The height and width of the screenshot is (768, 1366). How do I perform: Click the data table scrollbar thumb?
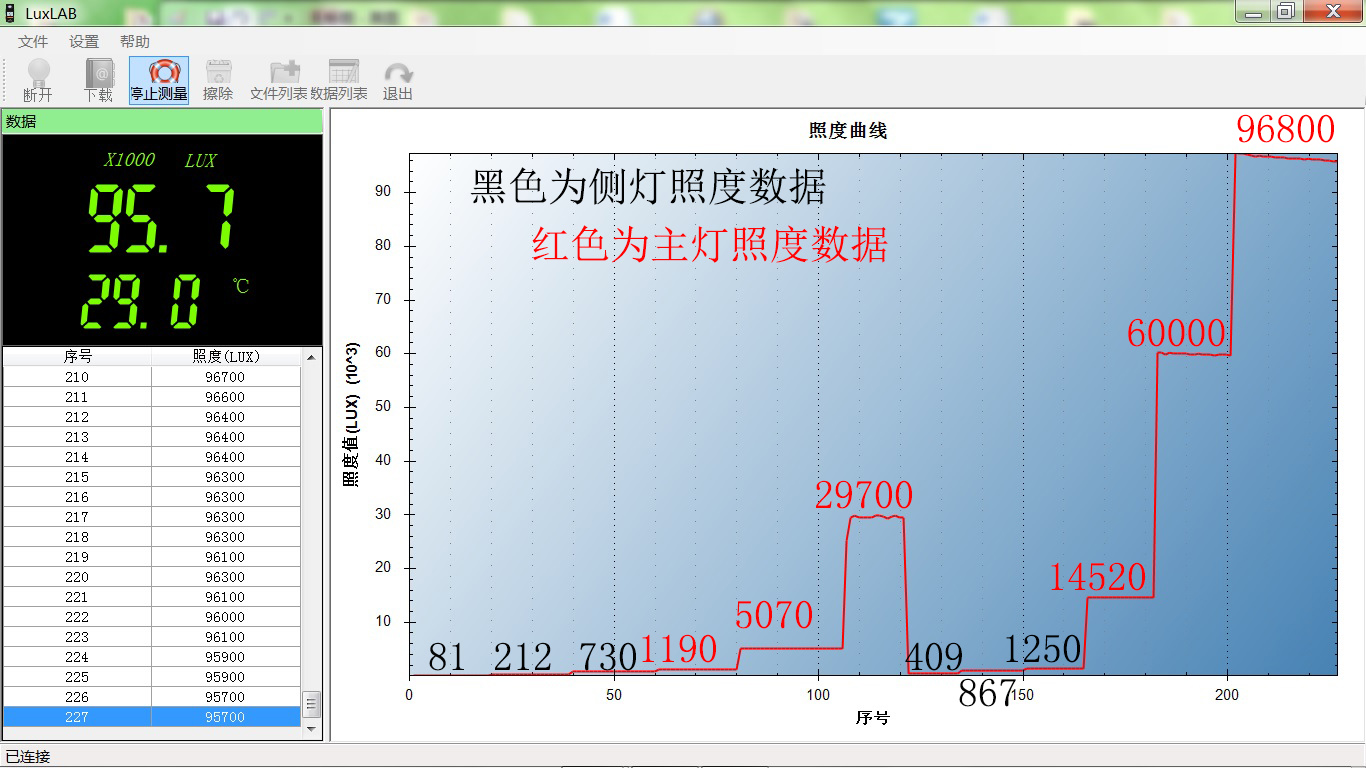pos(311,705)
